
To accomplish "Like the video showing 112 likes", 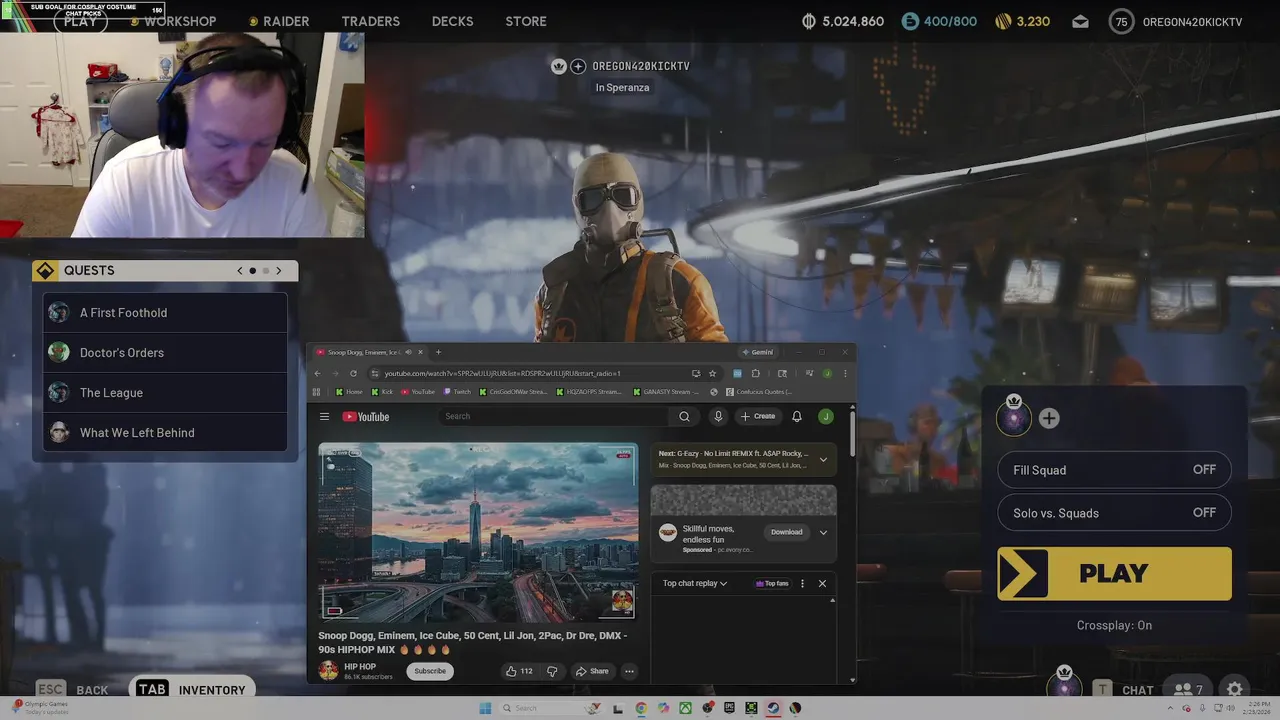I will tap(519, 671).
